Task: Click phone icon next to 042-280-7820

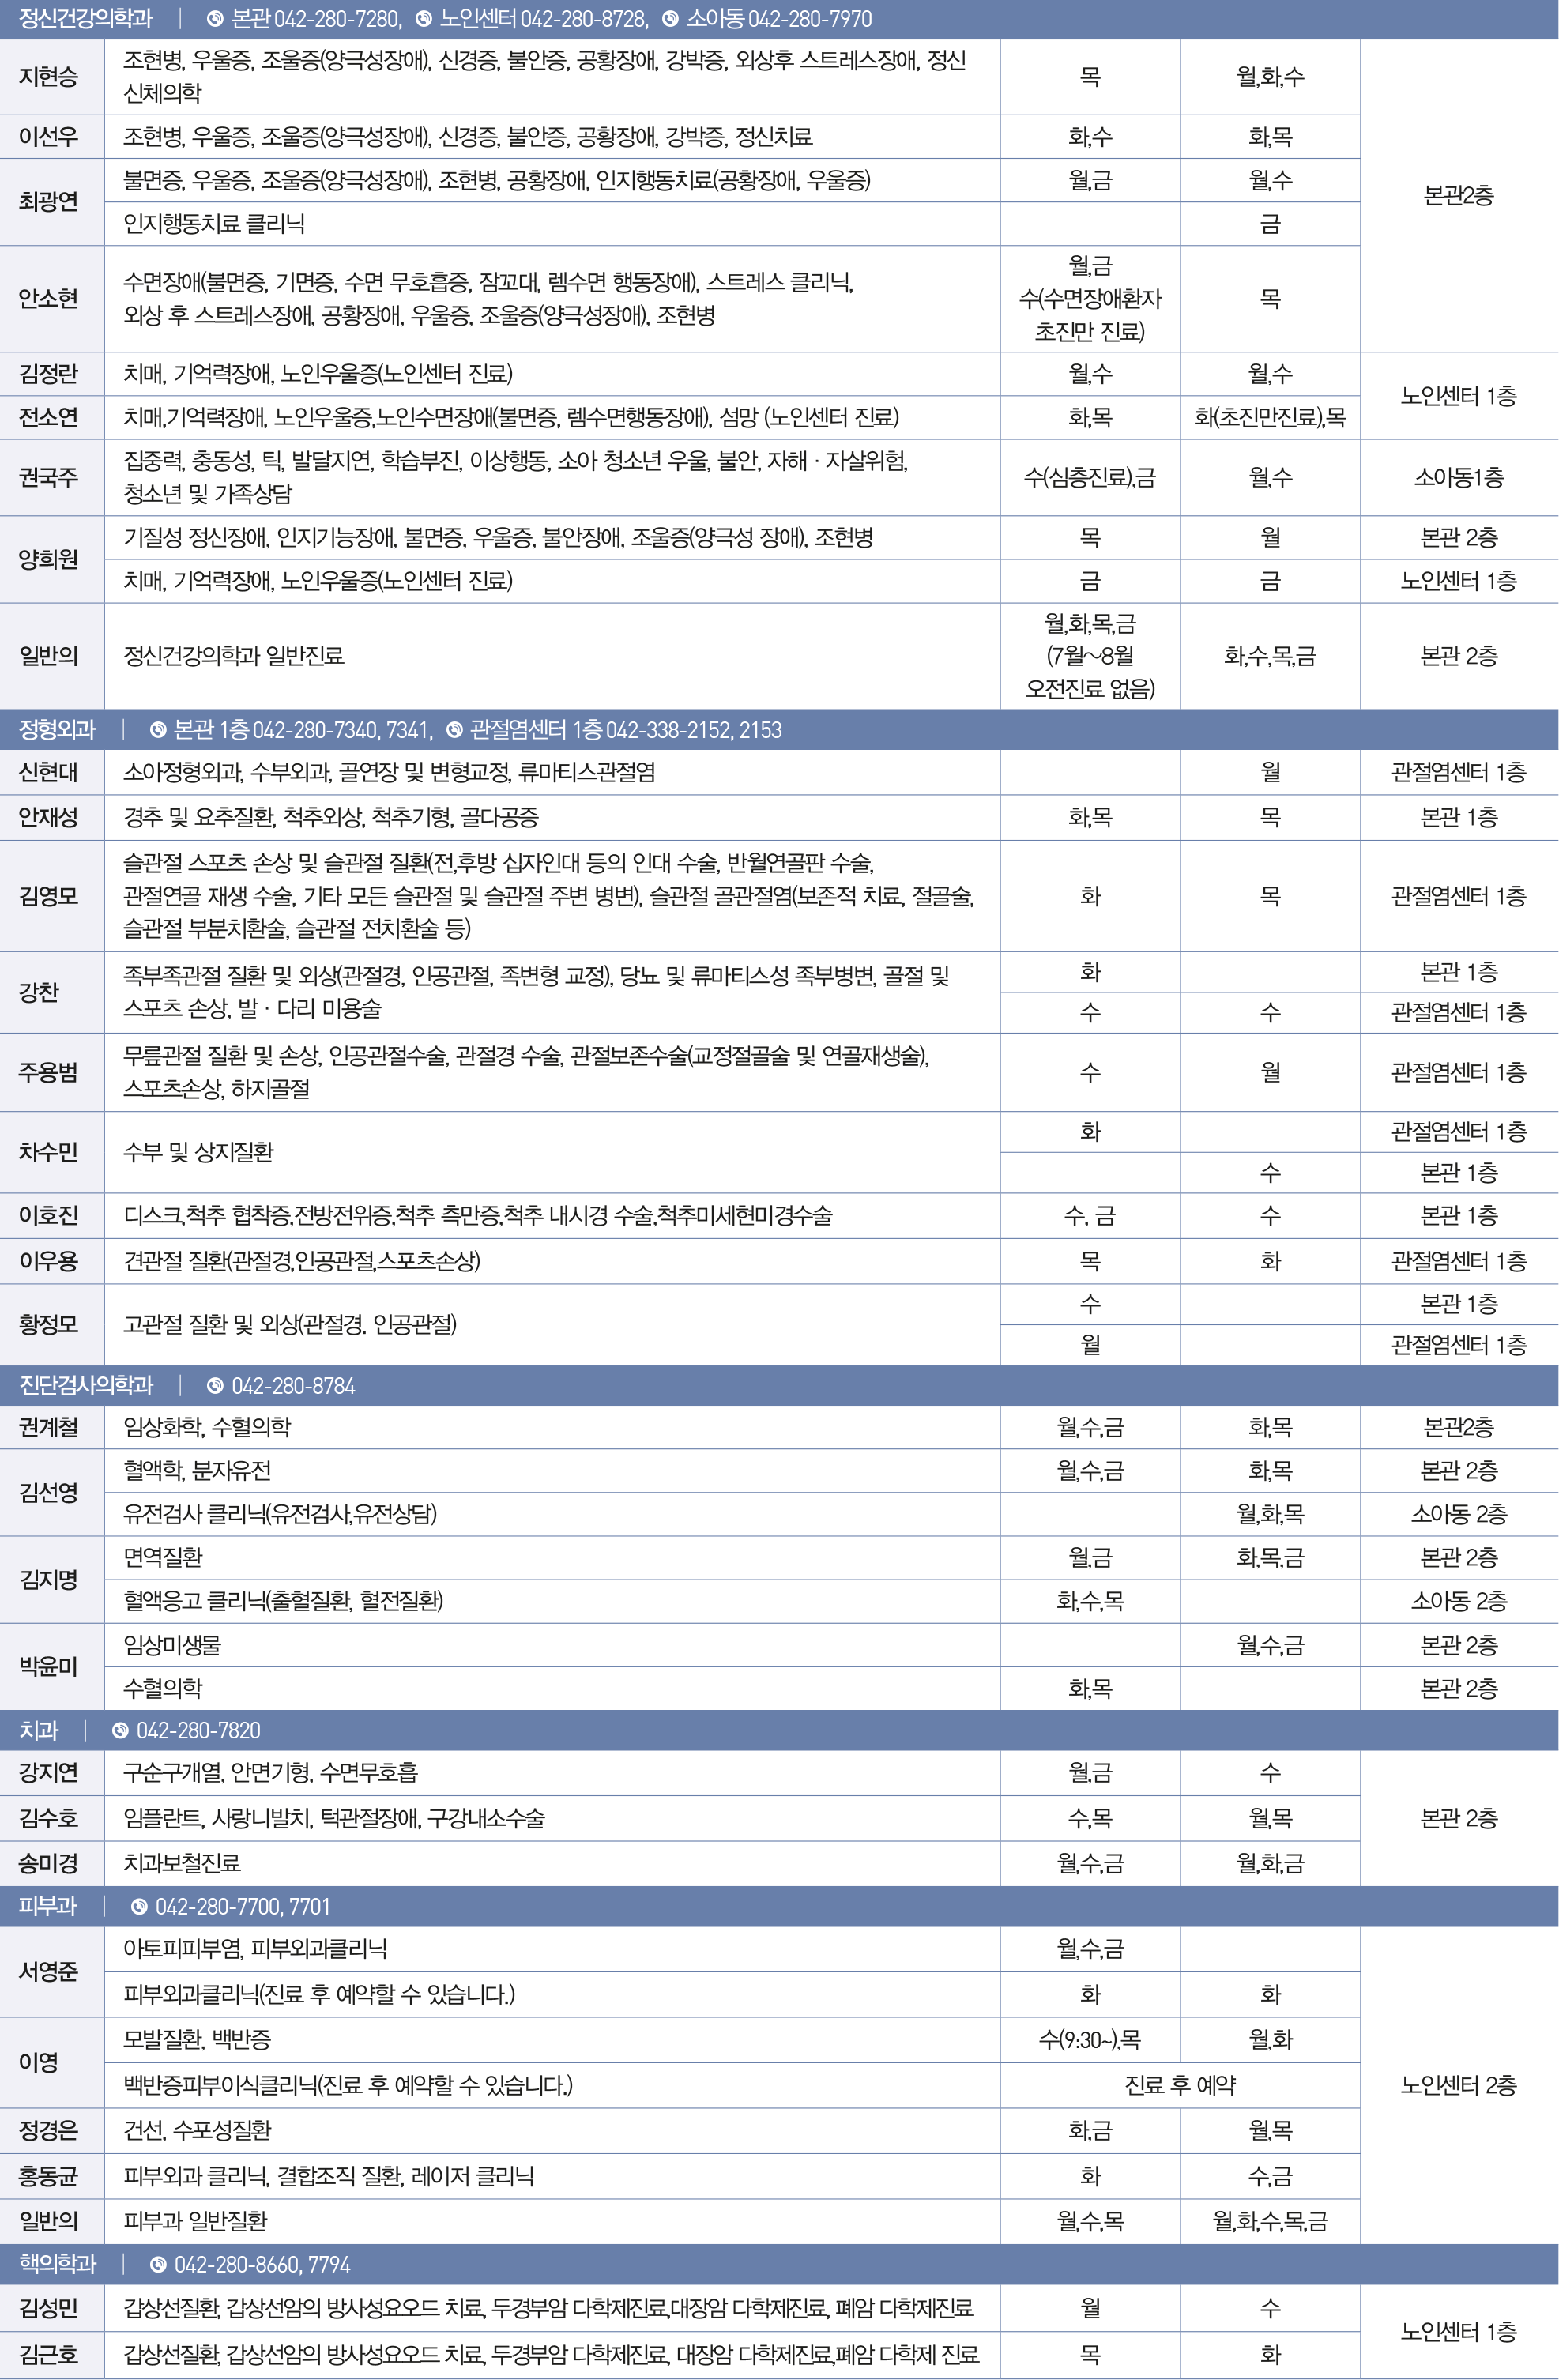Action: coord(120,1730)
